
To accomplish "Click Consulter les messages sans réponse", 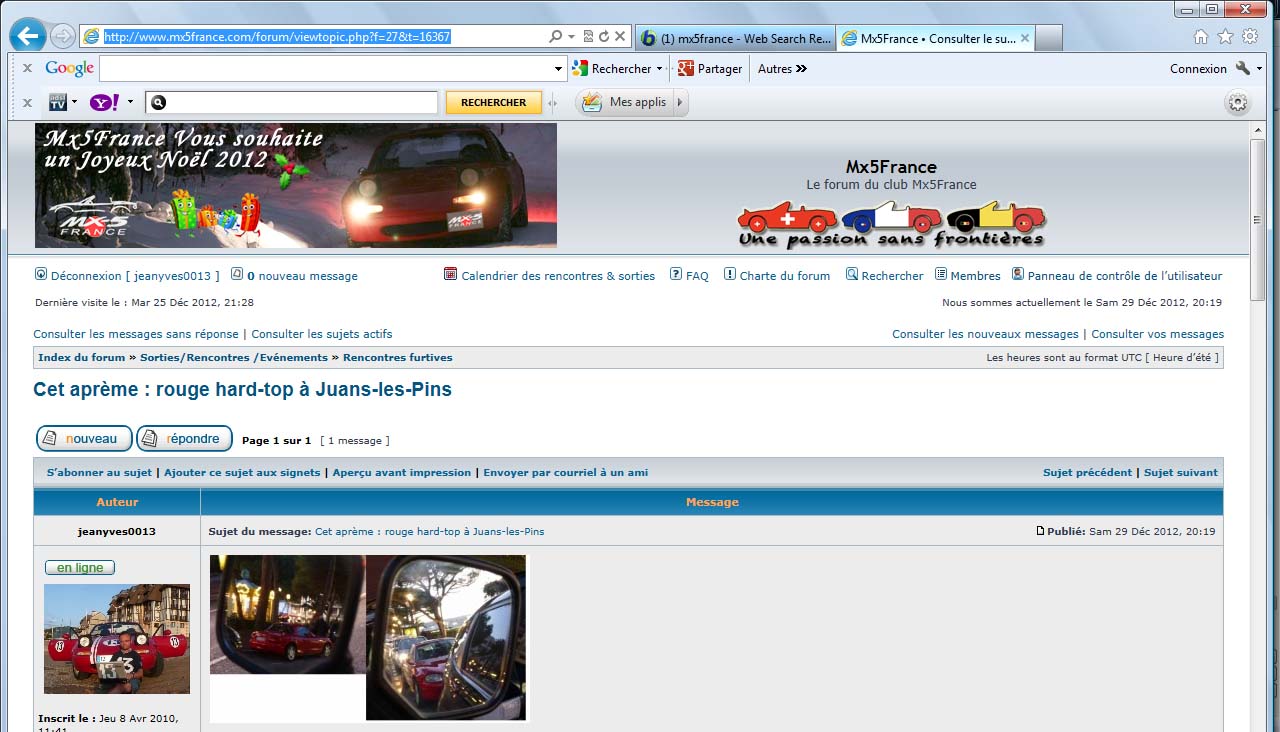I will [x=136, y=334].
